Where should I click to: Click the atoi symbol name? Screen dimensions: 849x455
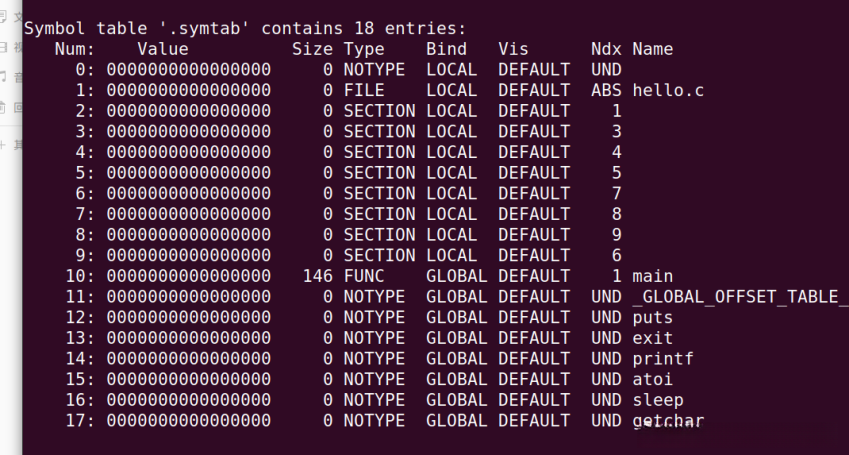652,379
